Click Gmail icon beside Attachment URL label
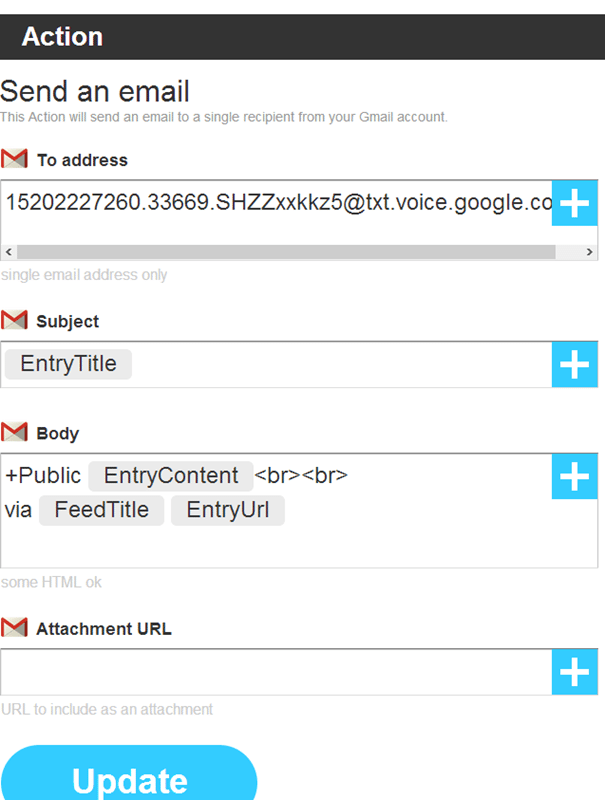 (14, 627)
